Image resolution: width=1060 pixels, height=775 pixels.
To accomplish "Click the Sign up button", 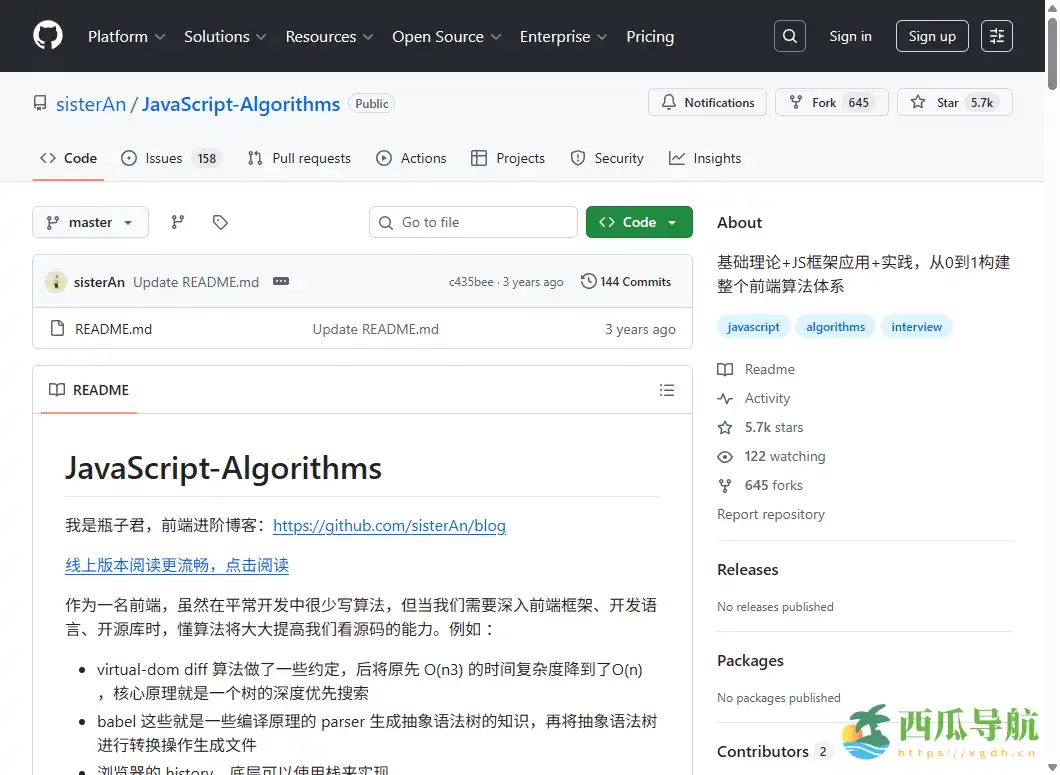I will pos(931,36).
